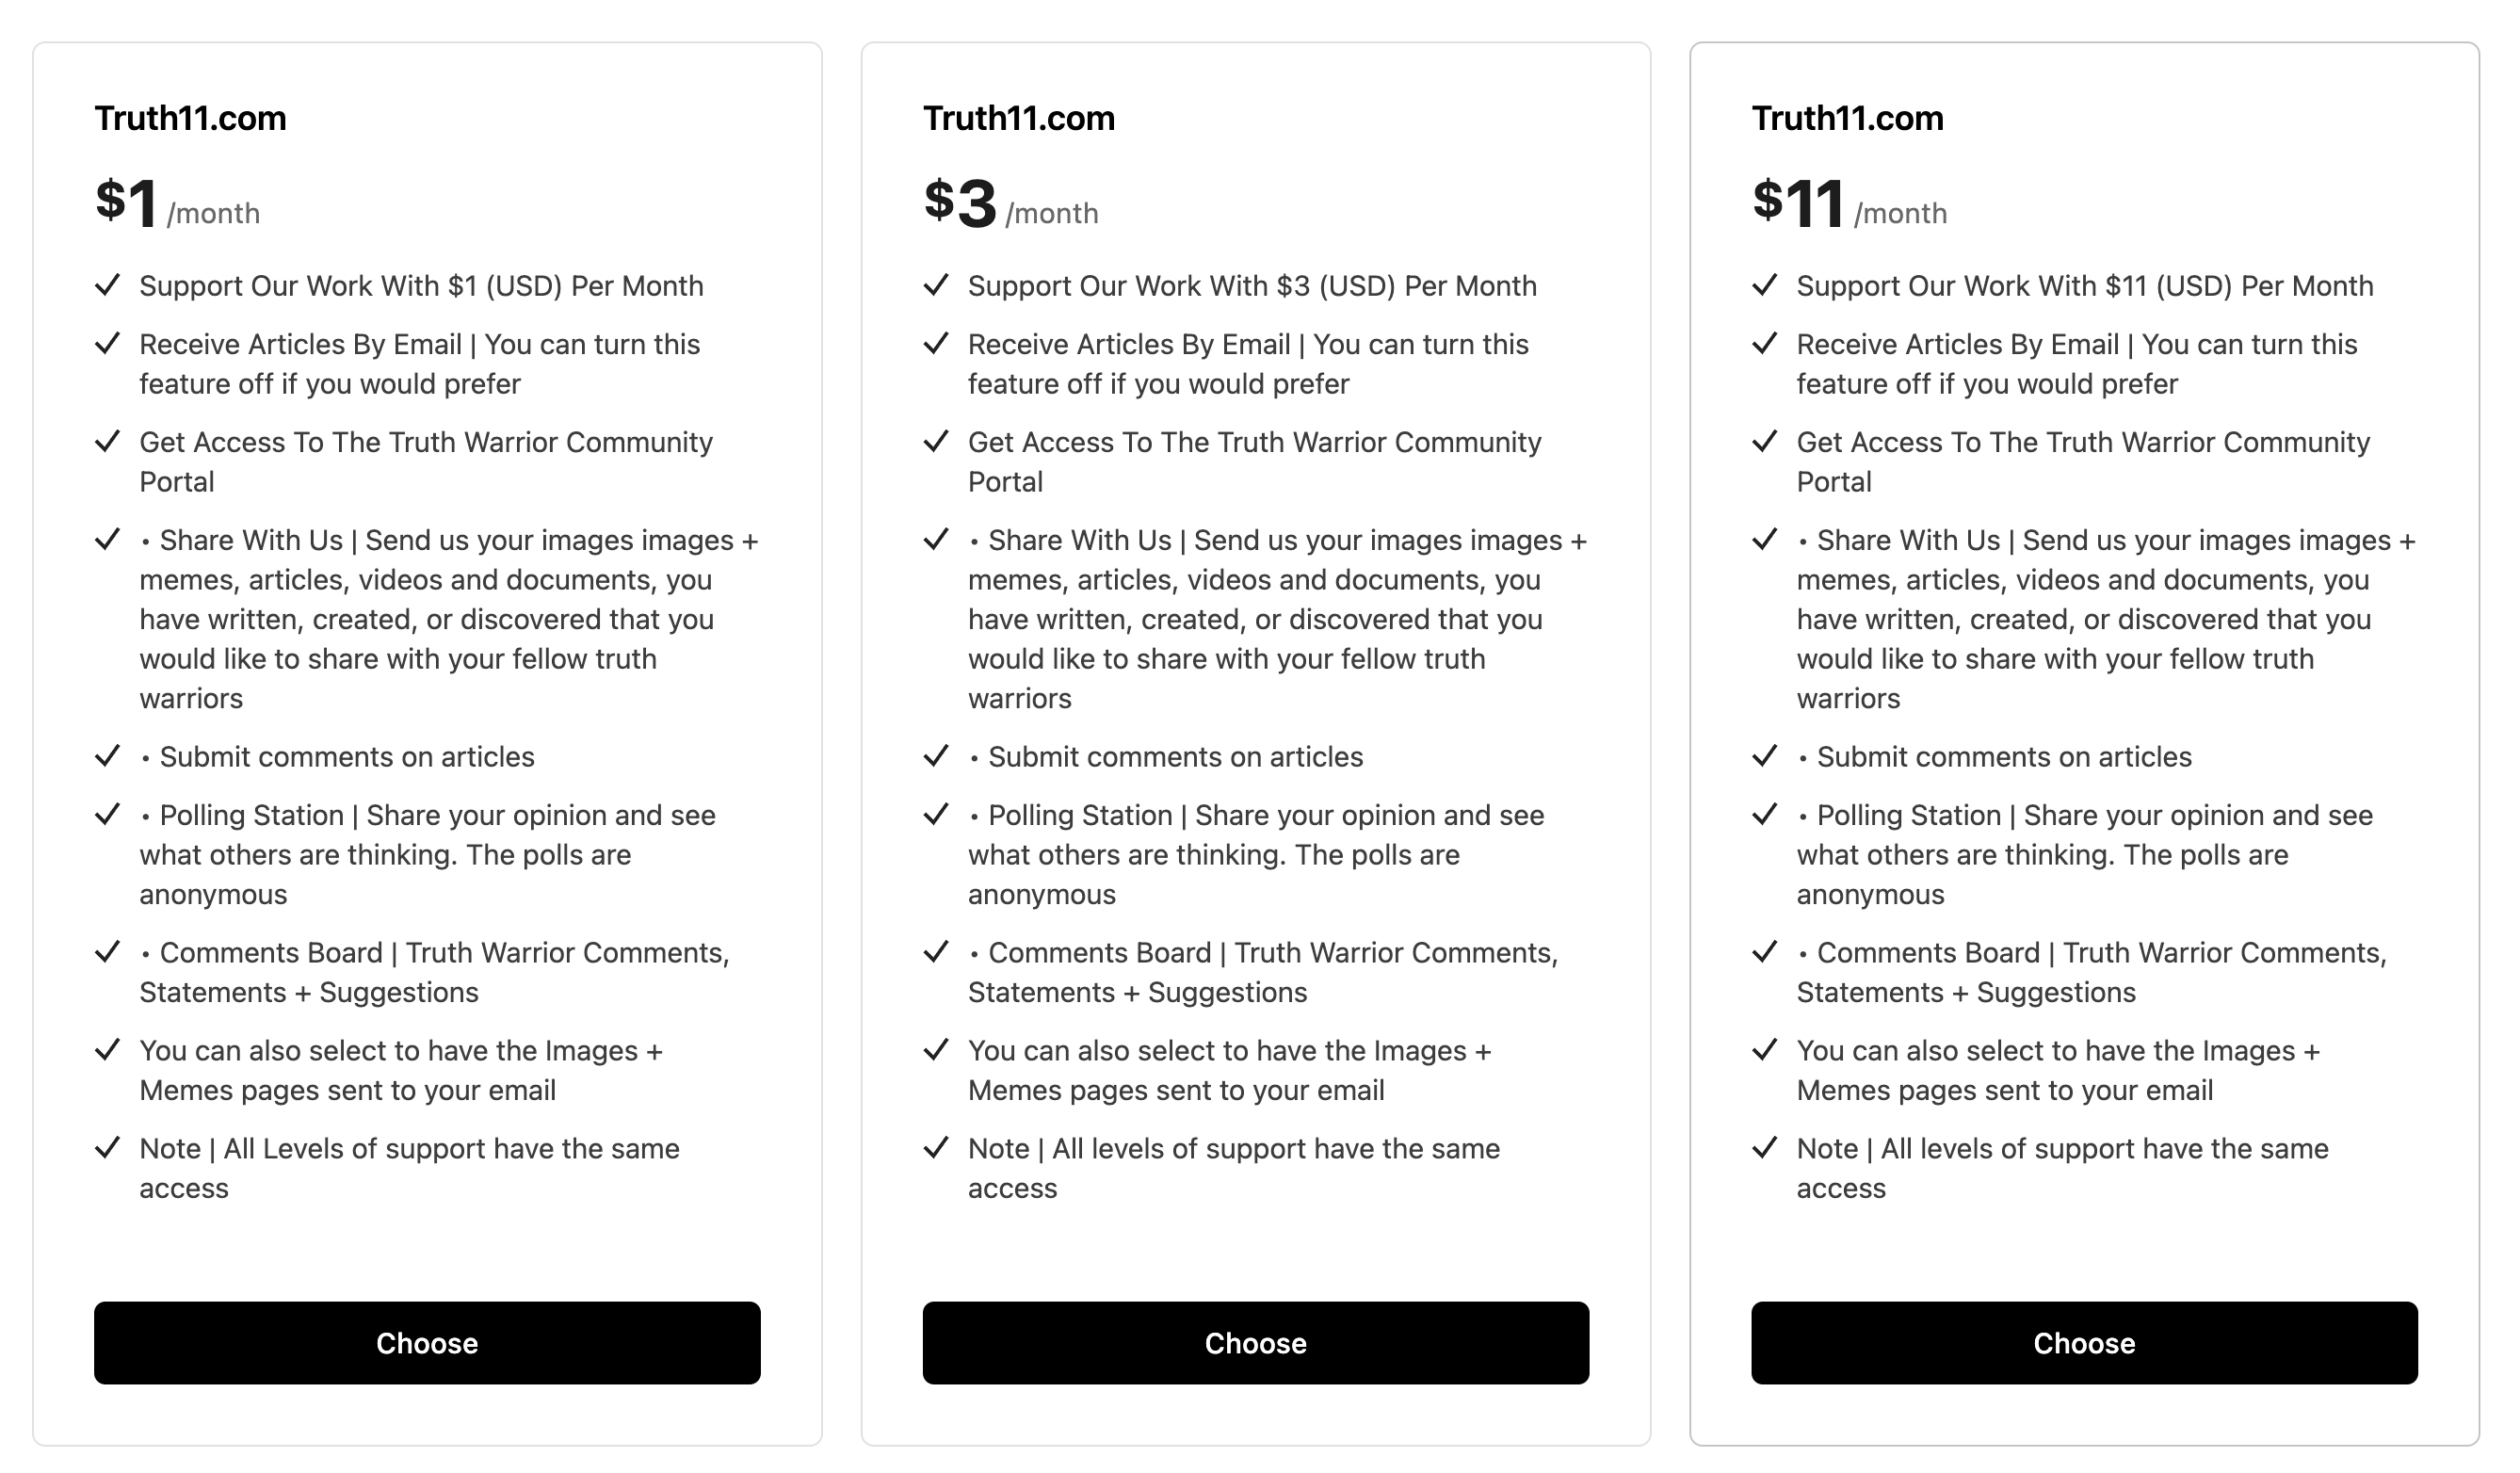Screen dimensions: 2520x1473
Task: Choose the $3 per month plan
Action: [1255, 1343]
